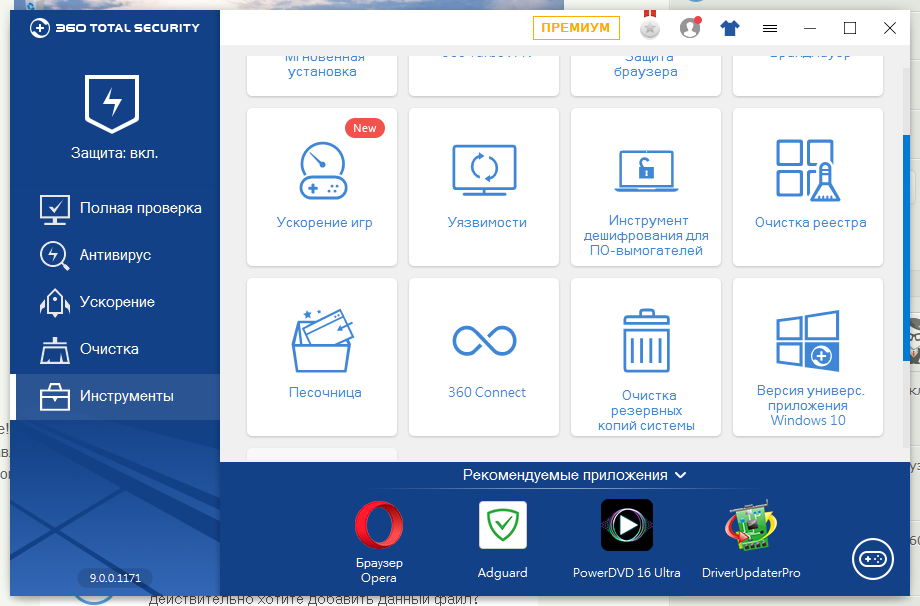
Task: Open the system backup cleanup tool
Action: [645, 357]
